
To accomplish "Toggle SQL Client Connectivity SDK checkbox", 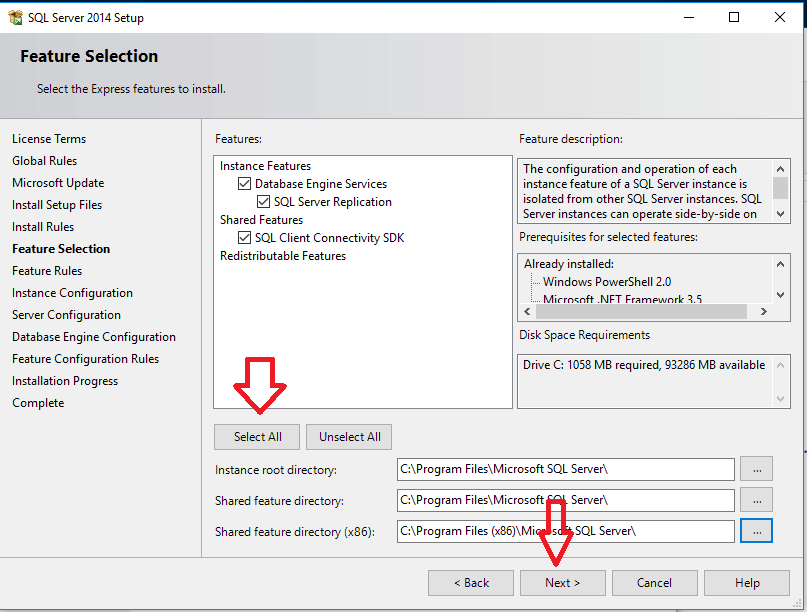I will pos(244,238).
